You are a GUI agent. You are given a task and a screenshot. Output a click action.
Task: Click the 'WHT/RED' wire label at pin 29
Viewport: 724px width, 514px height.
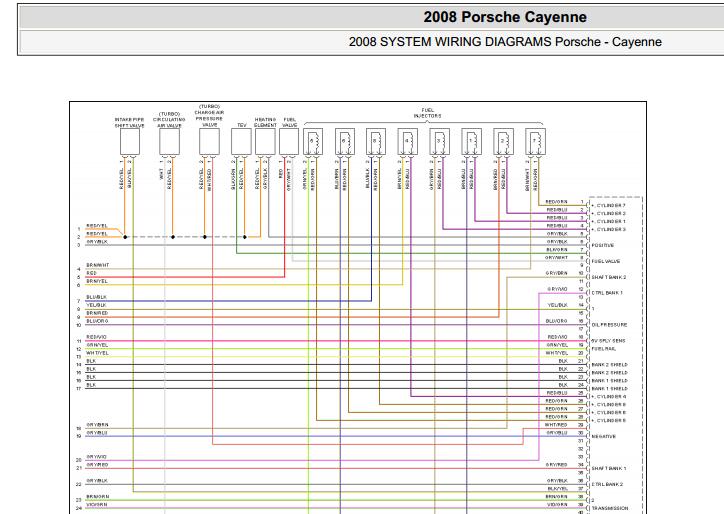tap(555, 425)
